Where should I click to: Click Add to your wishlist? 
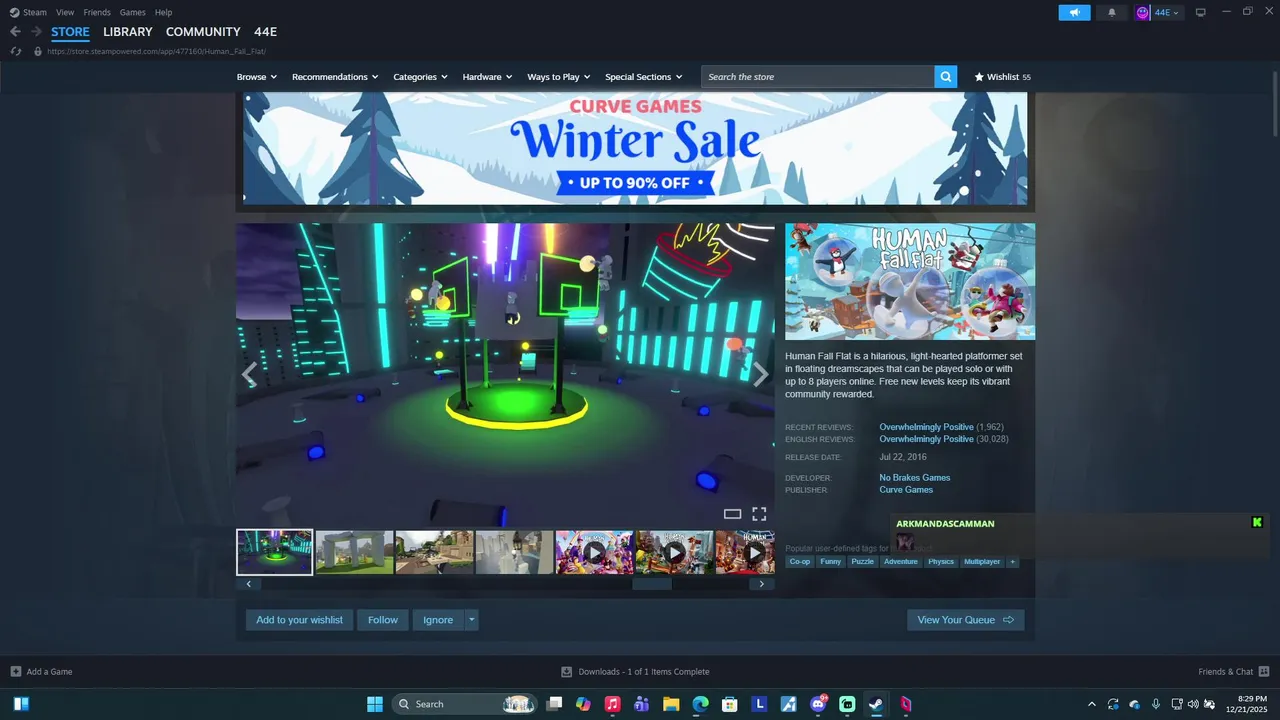click(x=299, y=620)
